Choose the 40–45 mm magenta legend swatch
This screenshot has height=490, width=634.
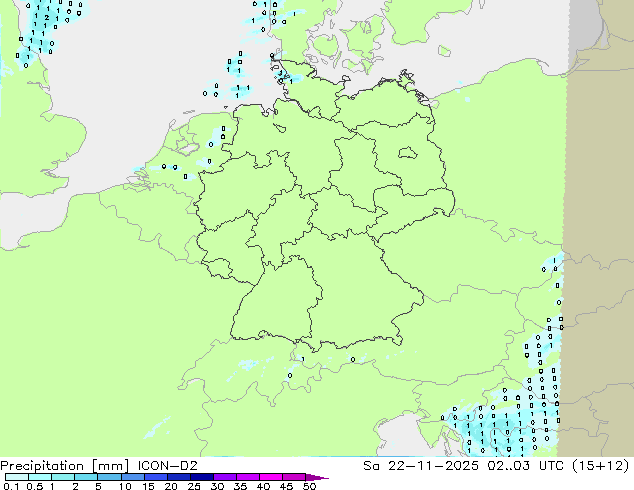click(x=271, y=477)
